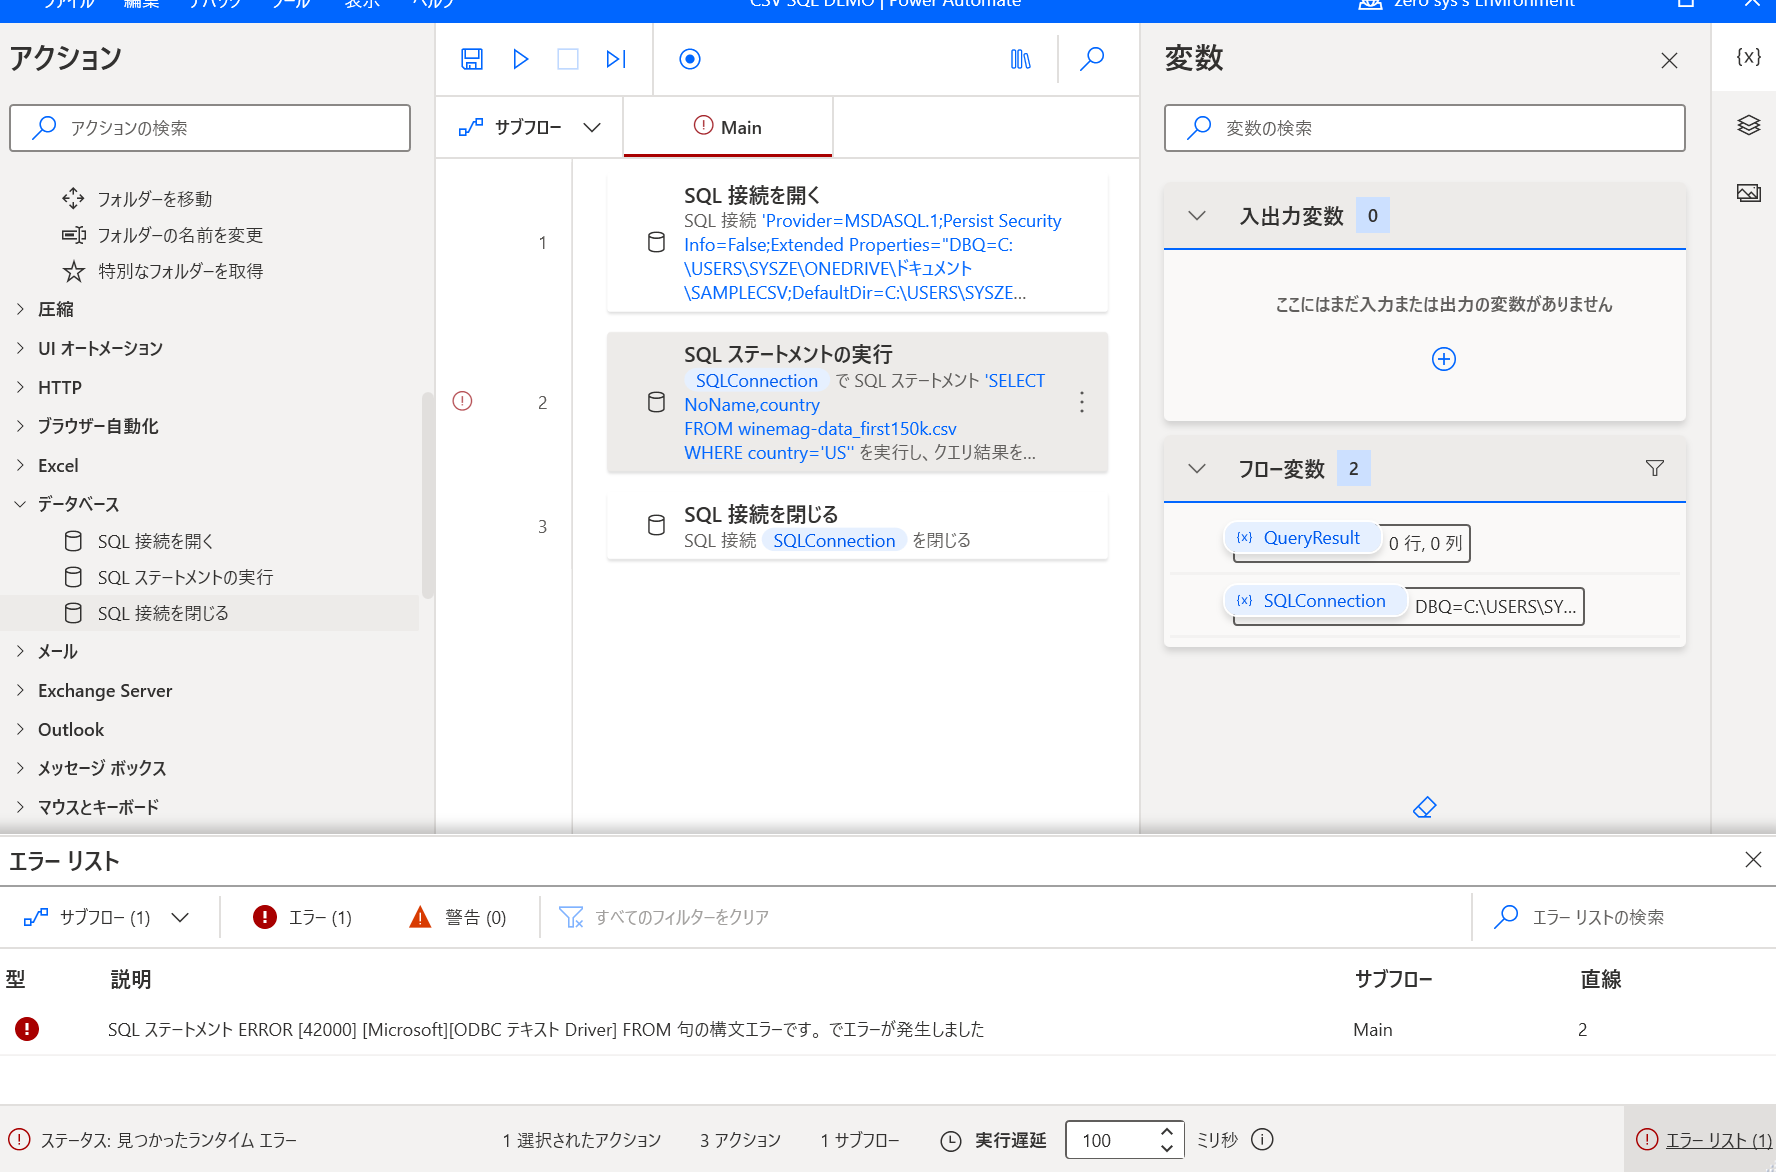
Task: Select the SQL ステートメントの実行 step on canvas
Action: point(857,402)
